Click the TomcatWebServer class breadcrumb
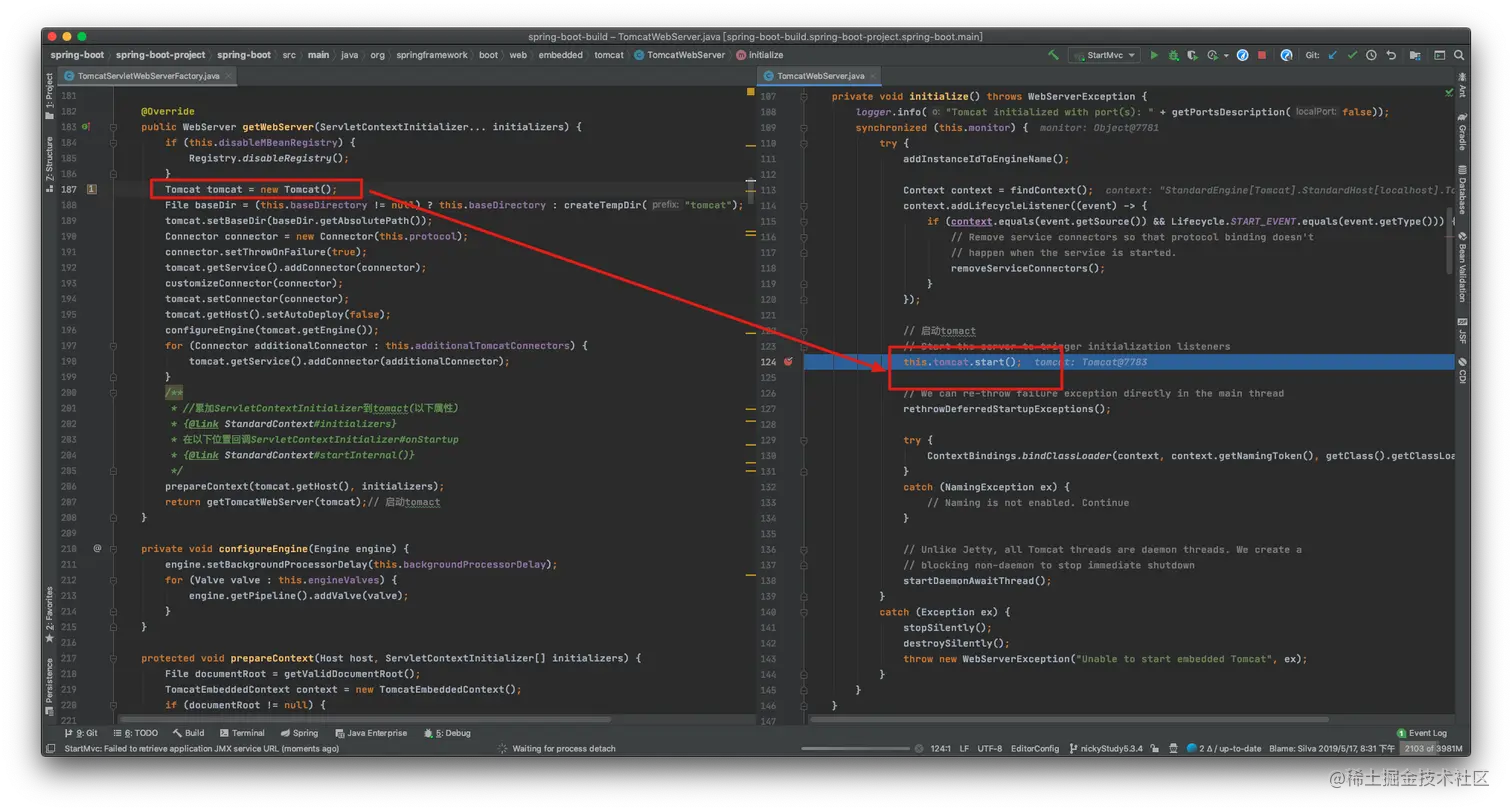This screenshot has width=1512, height=811. pyautogui.click(x=679, y=55)
